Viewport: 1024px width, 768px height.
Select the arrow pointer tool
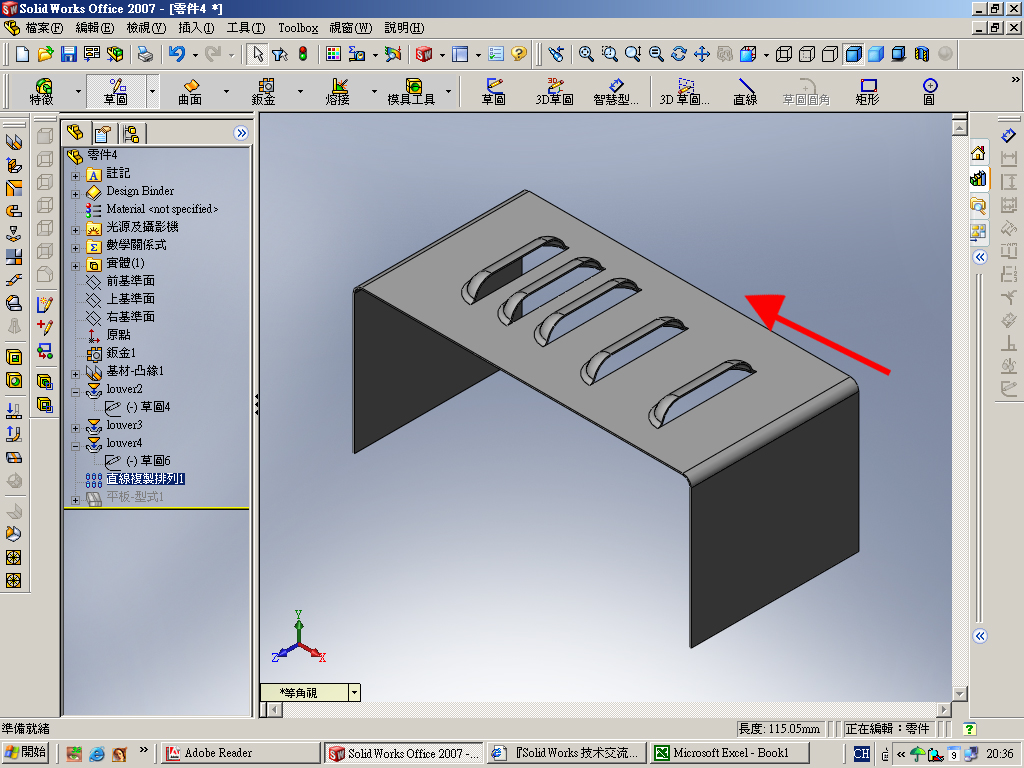[258, 54]
